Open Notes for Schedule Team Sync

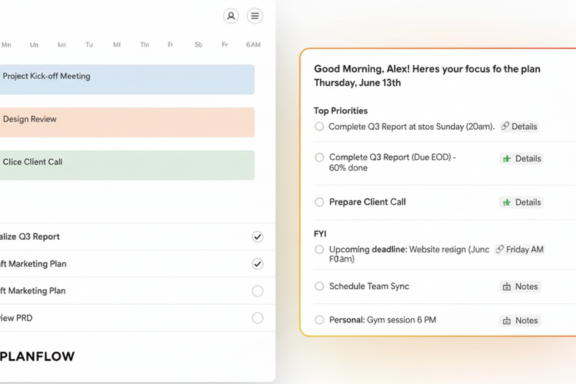(520, 287)
